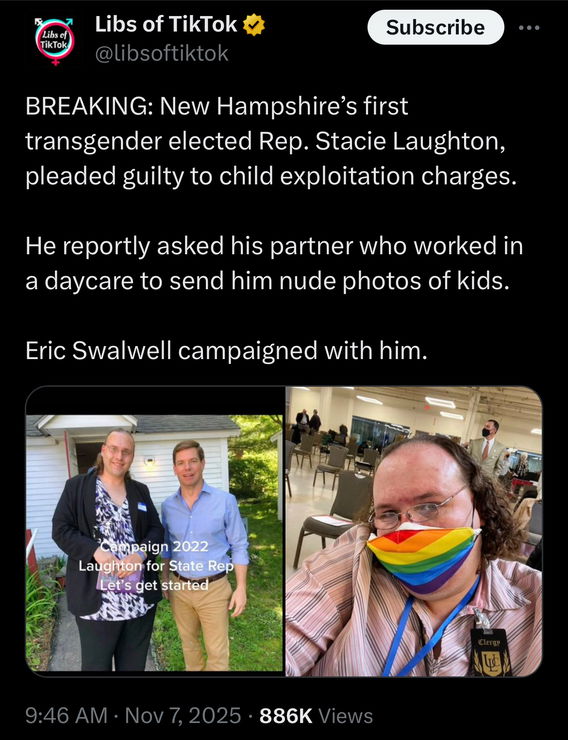The image size is (568, 740).
Task: Open the three-dot more options menu
Action: 529,28
